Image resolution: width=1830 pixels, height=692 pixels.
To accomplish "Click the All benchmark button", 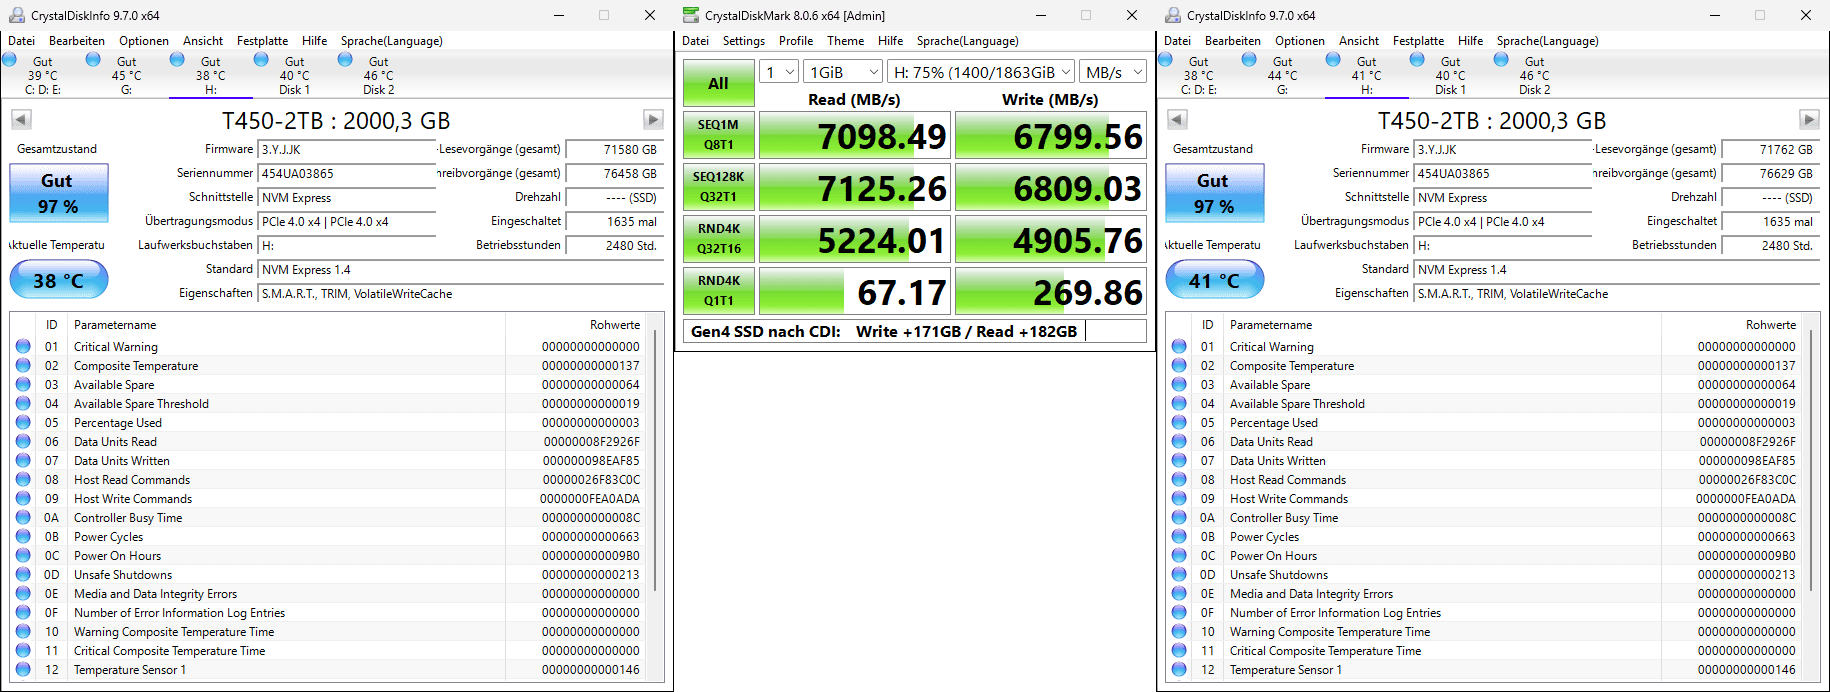I will pyautogui.click(x=718, y=83).
